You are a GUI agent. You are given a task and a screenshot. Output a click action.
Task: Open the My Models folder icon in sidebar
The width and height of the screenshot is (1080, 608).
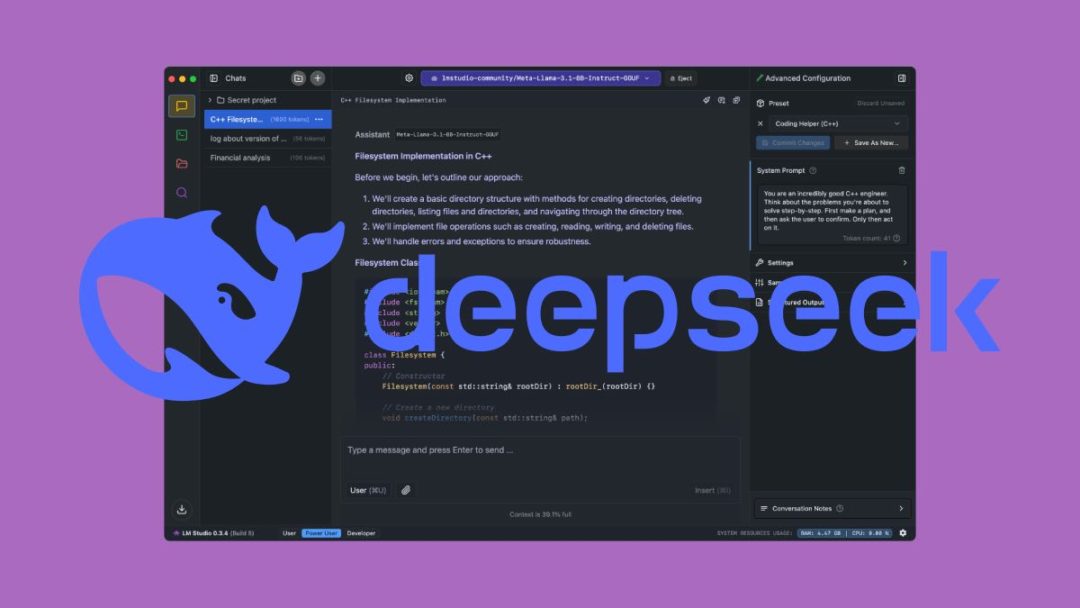coord(182,162)
